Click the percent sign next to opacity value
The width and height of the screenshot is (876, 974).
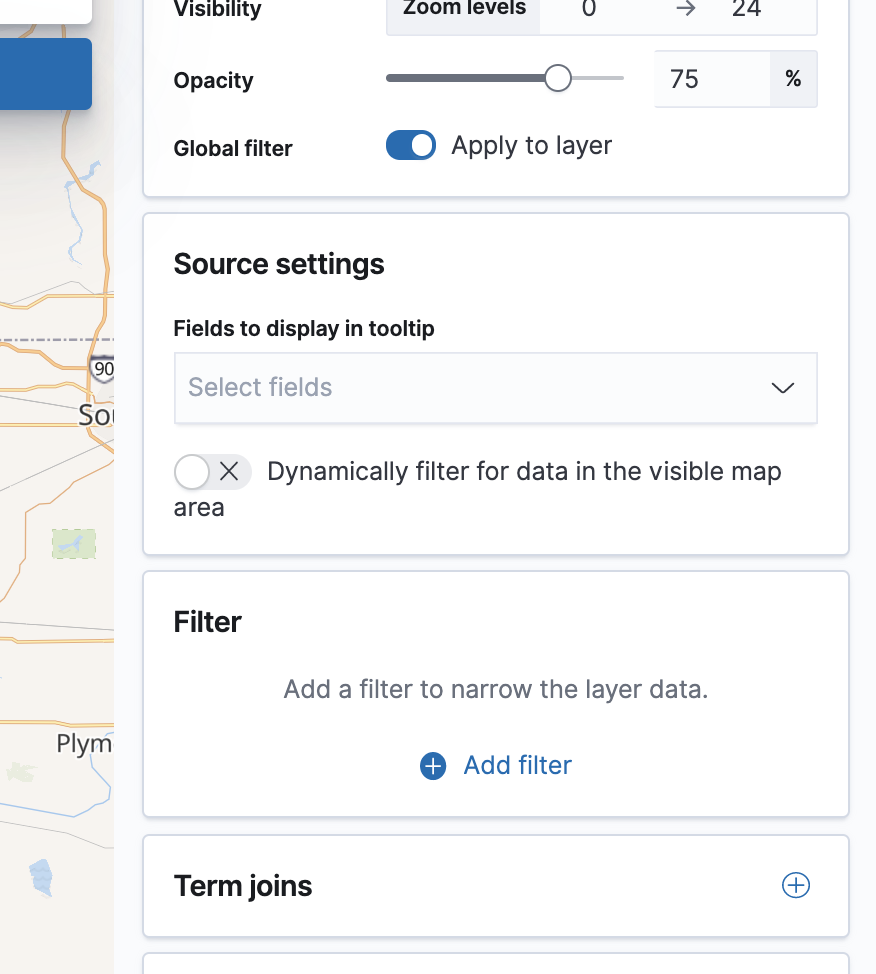(x=793, y=79)
